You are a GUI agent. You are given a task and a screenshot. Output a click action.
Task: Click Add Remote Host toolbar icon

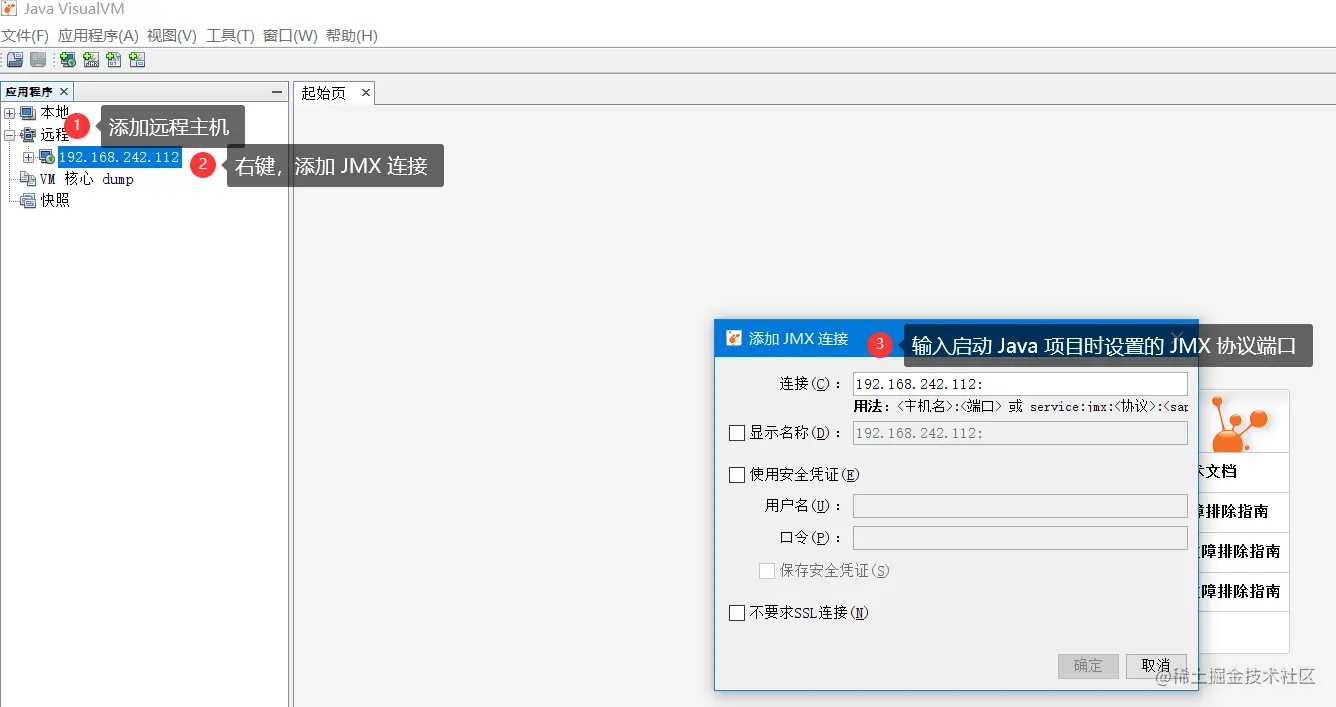click(68, 60)
